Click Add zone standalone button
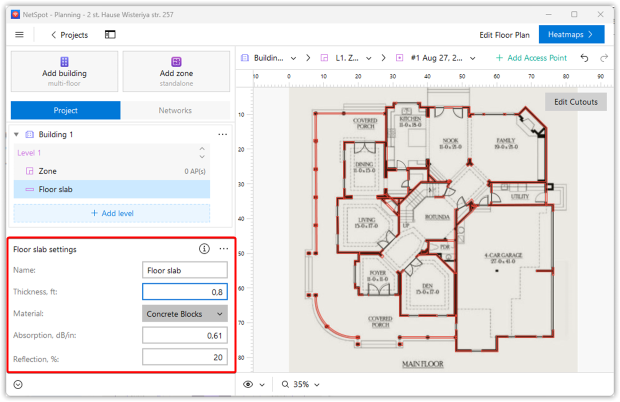 176,72
